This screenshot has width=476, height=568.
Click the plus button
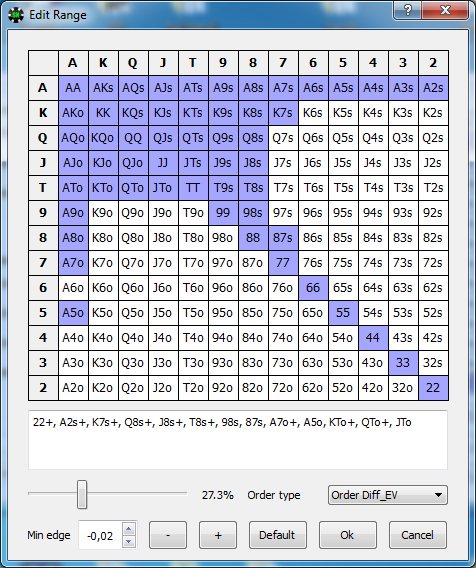218,535
